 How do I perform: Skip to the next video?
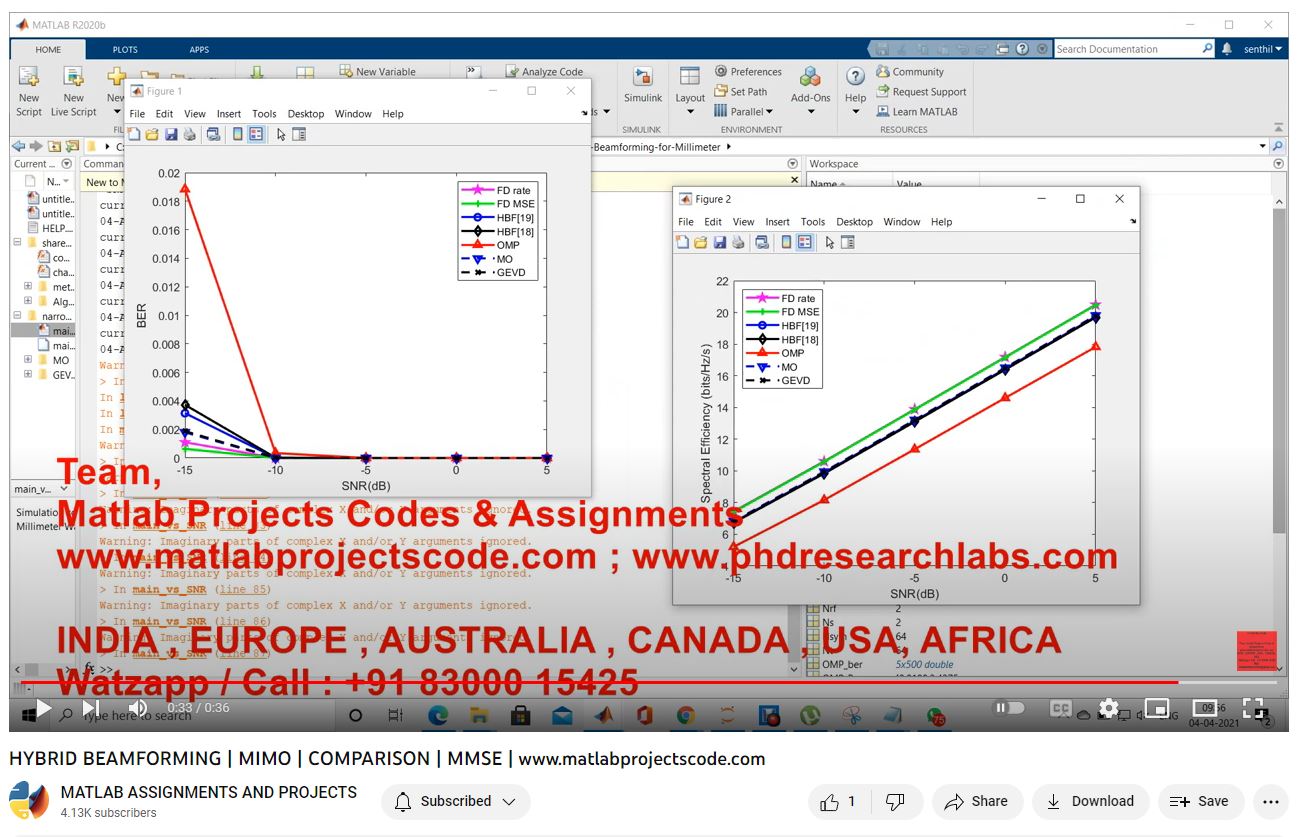tap(91, 708)
